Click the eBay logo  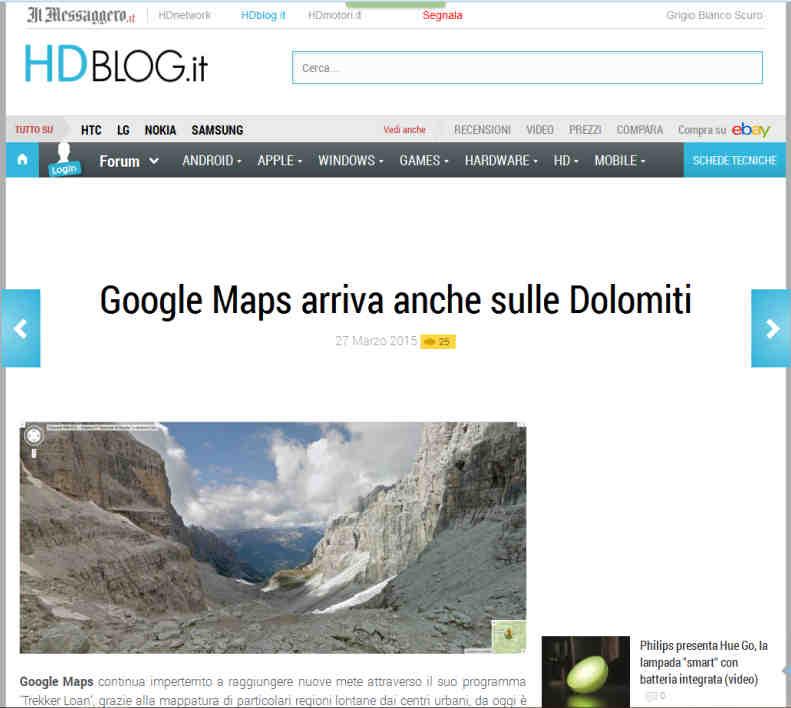(751, 130)
